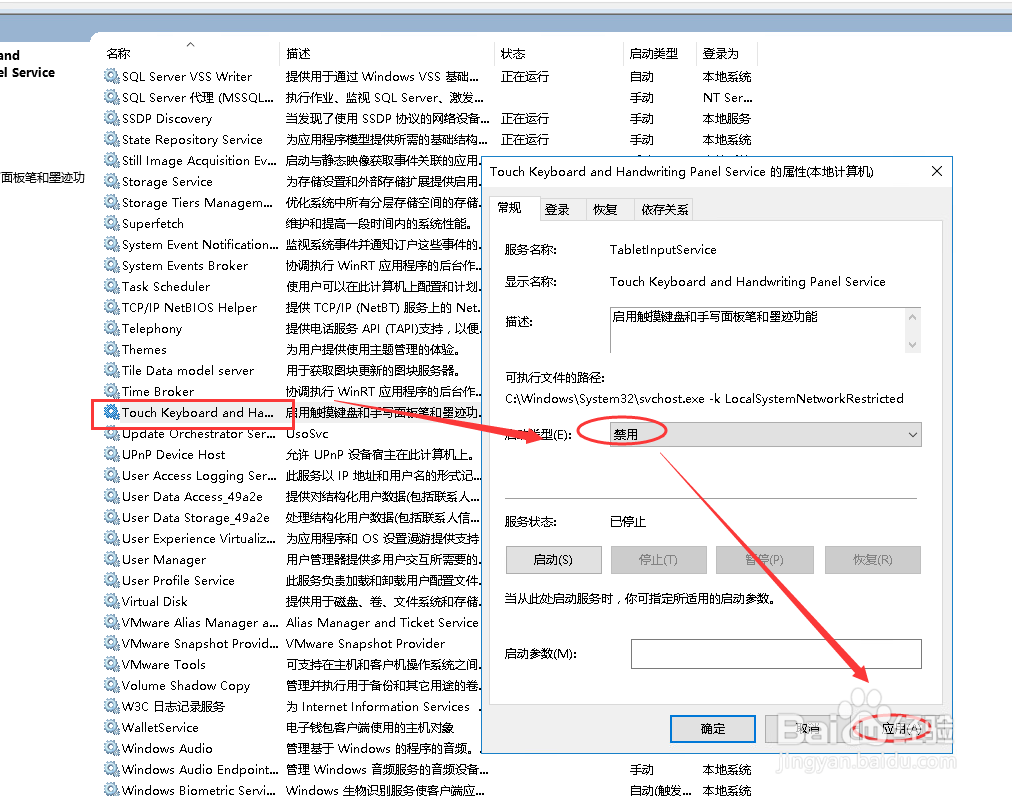Image resolution: width=1012 pixels, height=796 pixels.
Task: Click the 取消 button in properties dialog
Action: pyautogui.click(x=807, y=729)
